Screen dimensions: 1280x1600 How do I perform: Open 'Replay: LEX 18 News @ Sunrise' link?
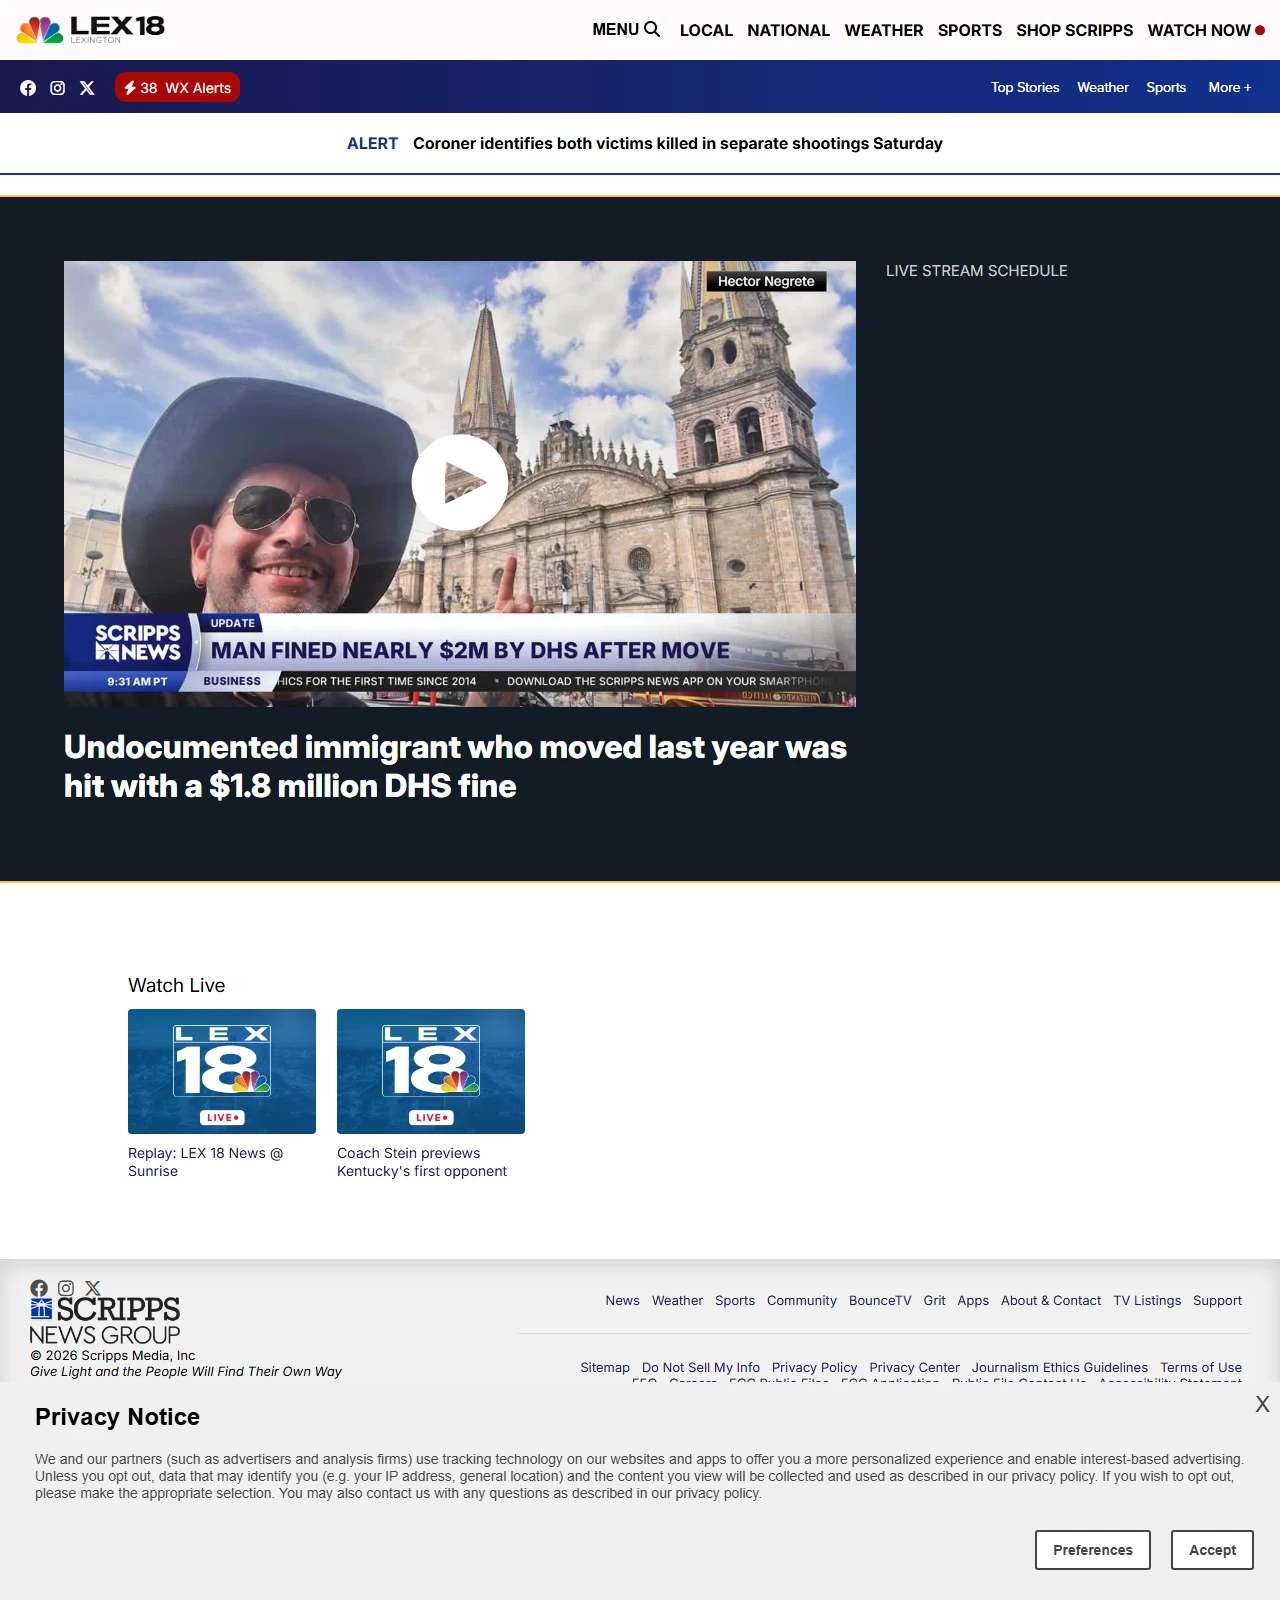tap(206, 1162)
